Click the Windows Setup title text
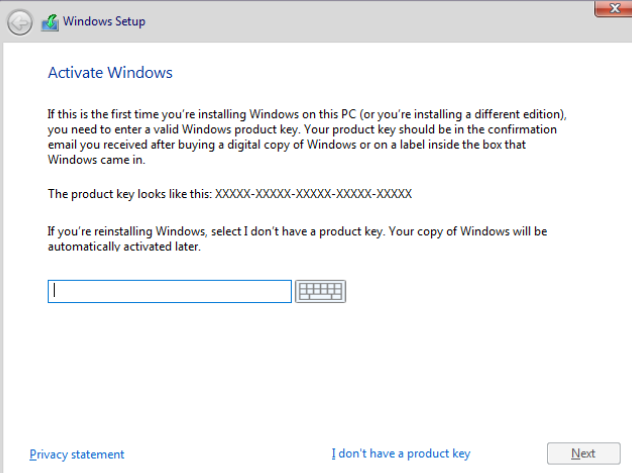632x473 pixels. pos(104,21)
